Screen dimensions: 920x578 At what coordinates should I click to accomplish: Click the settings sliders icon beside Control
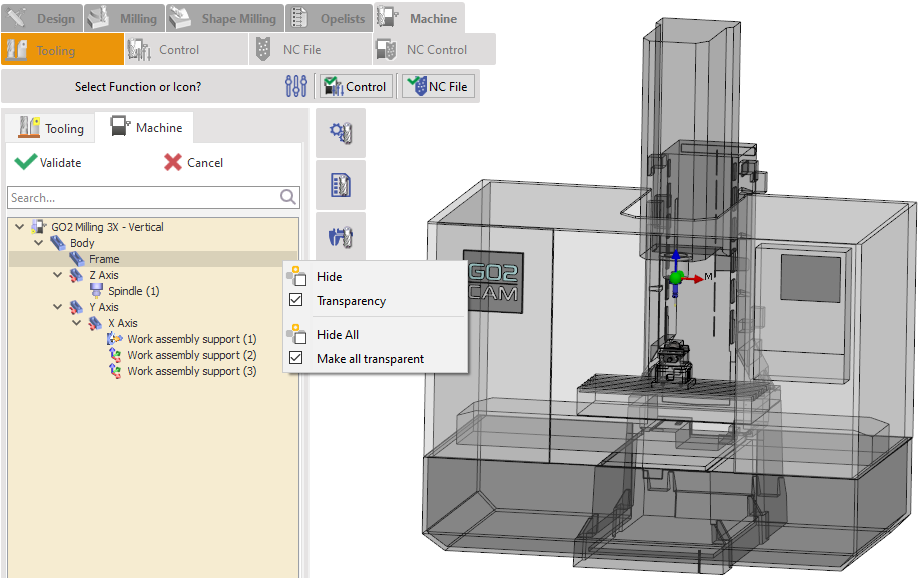pos(296,87)
